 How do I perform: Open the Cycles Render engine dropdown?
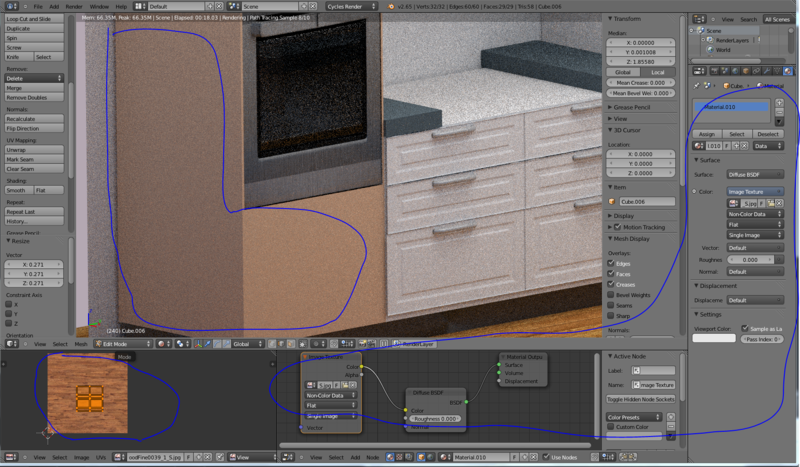coord(351,7)
